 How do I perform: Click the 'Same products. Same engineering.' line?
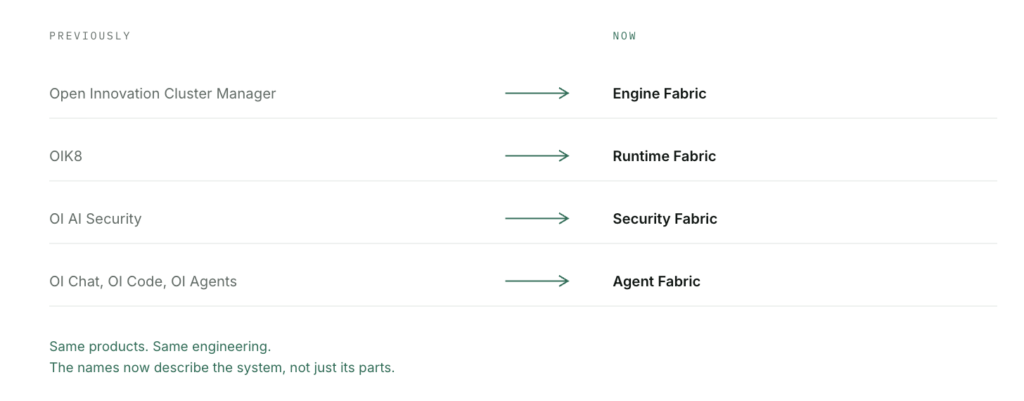(x=160, y=346)
